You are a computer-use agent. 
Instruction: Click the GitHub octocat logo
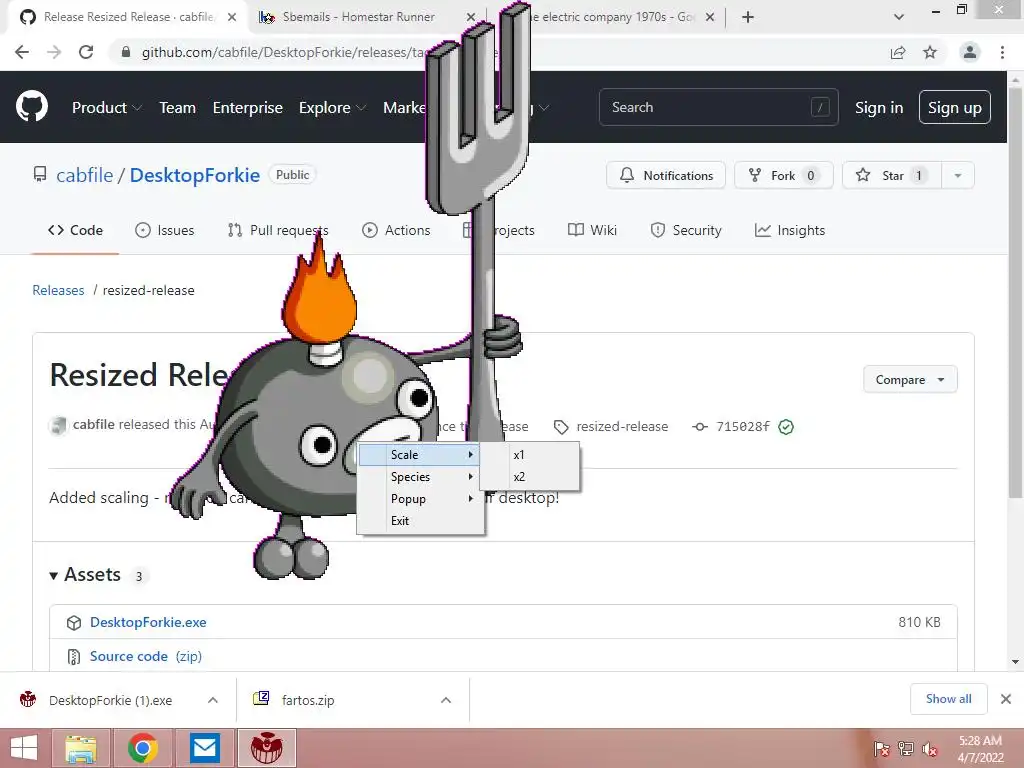[31, 107]
